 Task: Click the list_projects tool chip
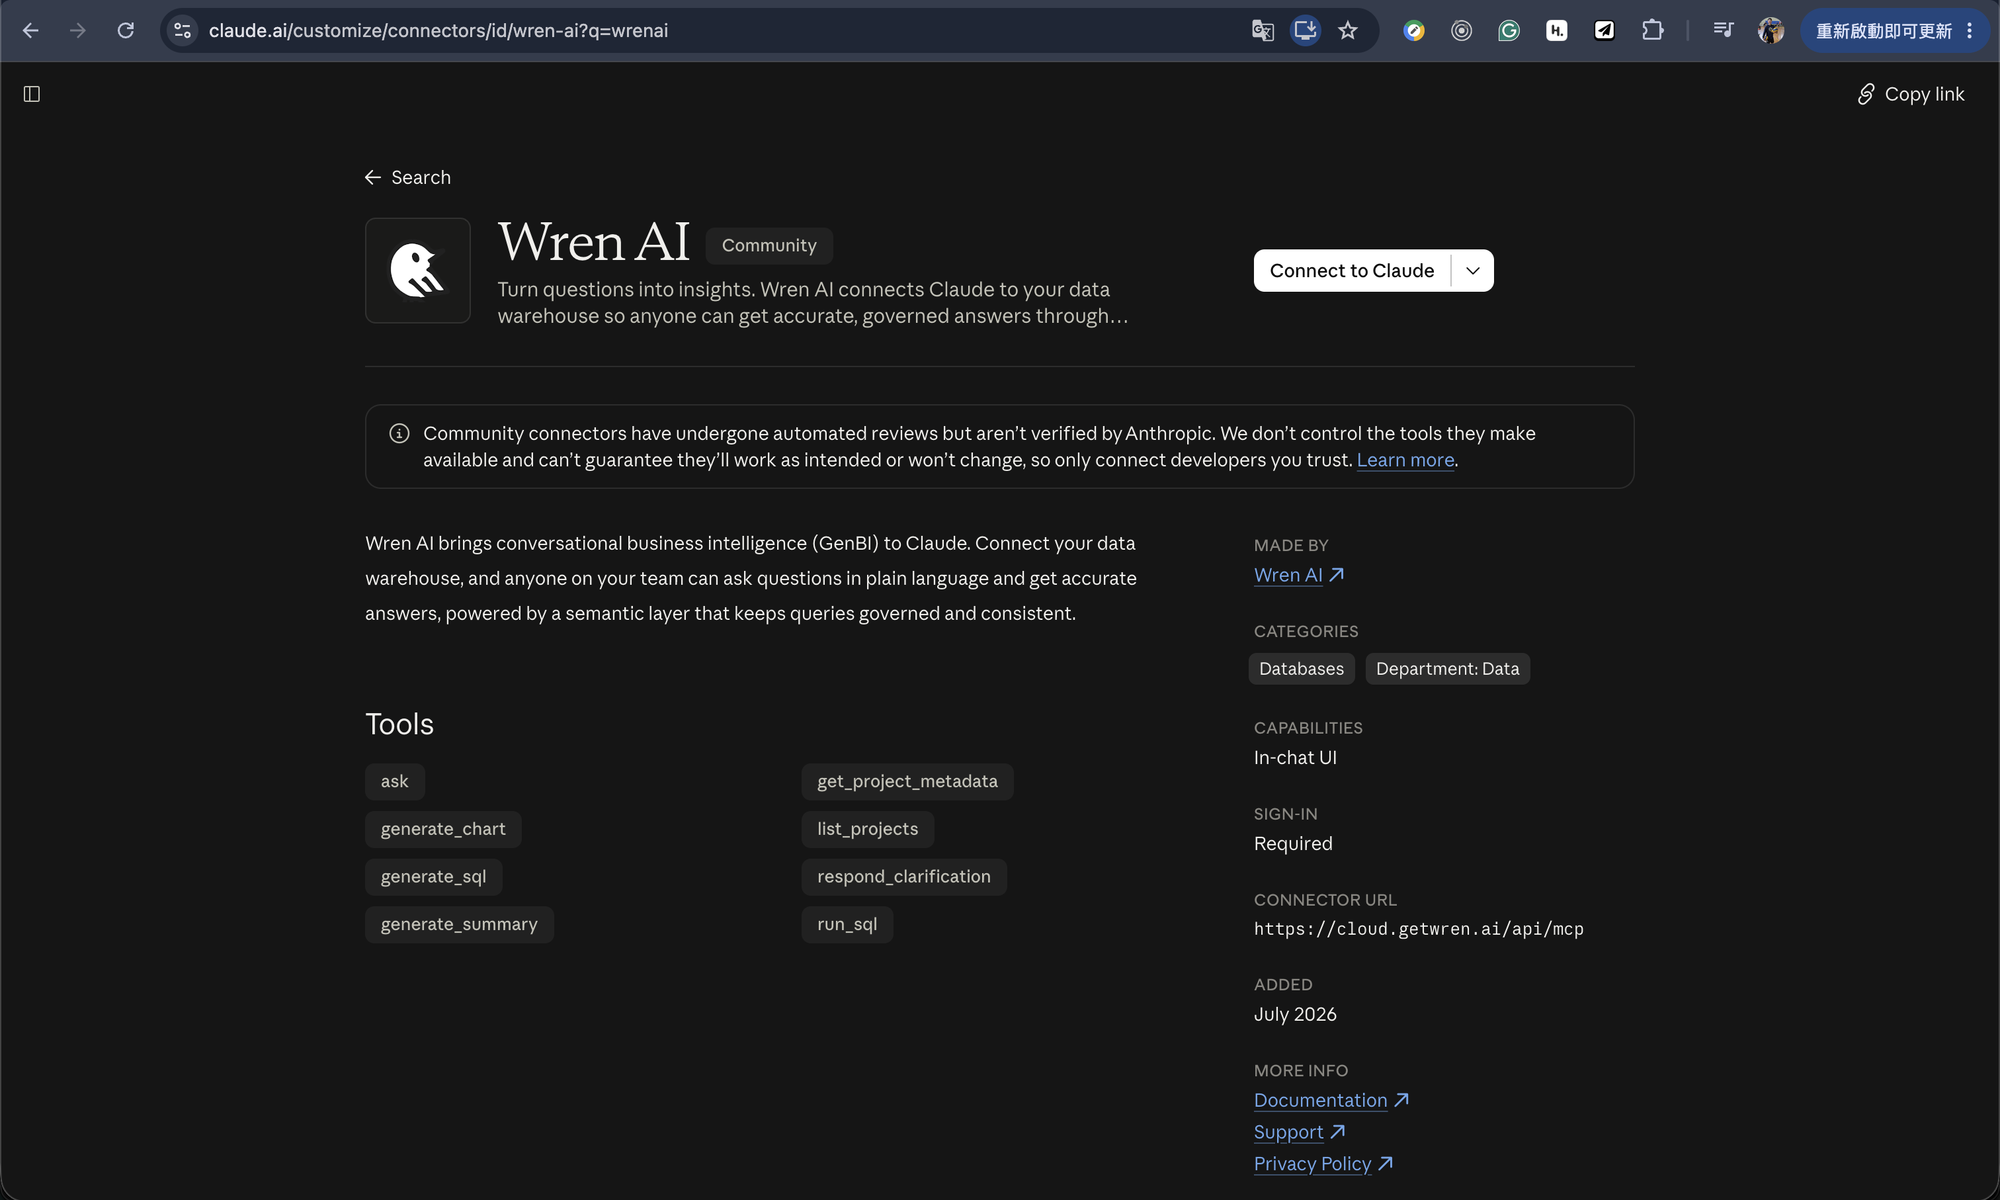(867, 829)
